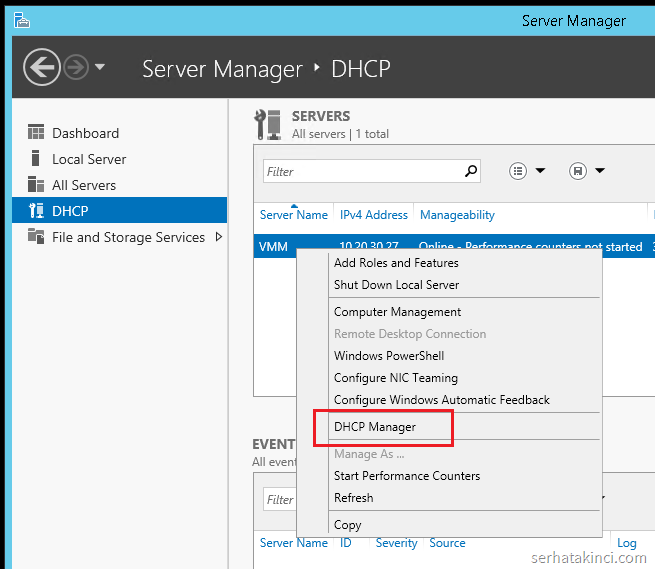
Task: Open the list view options dropdown
Action: point(527,171)
